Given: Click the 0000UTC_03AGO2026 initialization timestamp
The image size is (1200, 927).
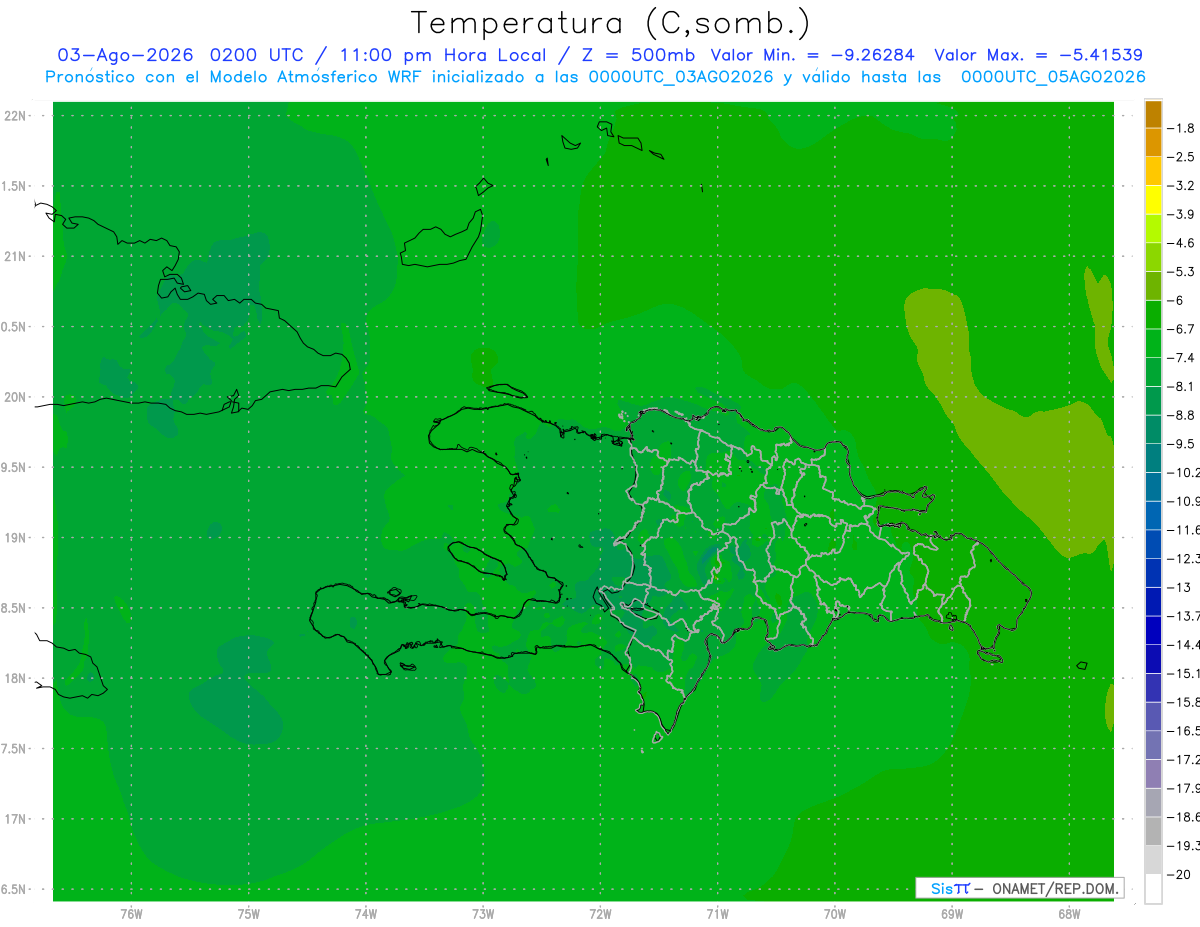Looking at the screenshot, I should point(681,77).
